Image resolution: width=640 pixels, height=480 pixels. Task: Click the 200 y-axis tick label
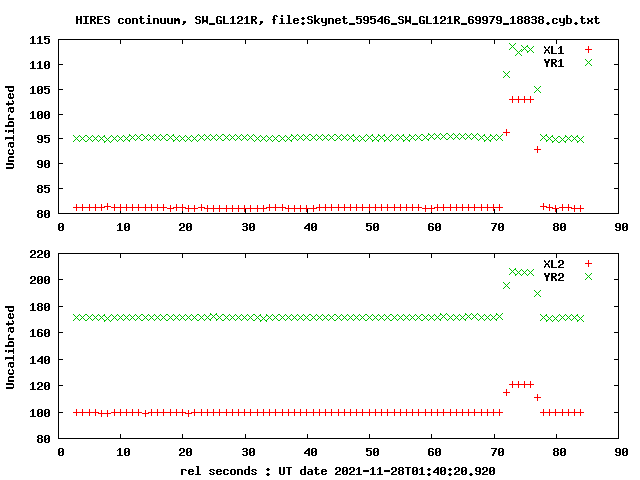click(40, 280)
